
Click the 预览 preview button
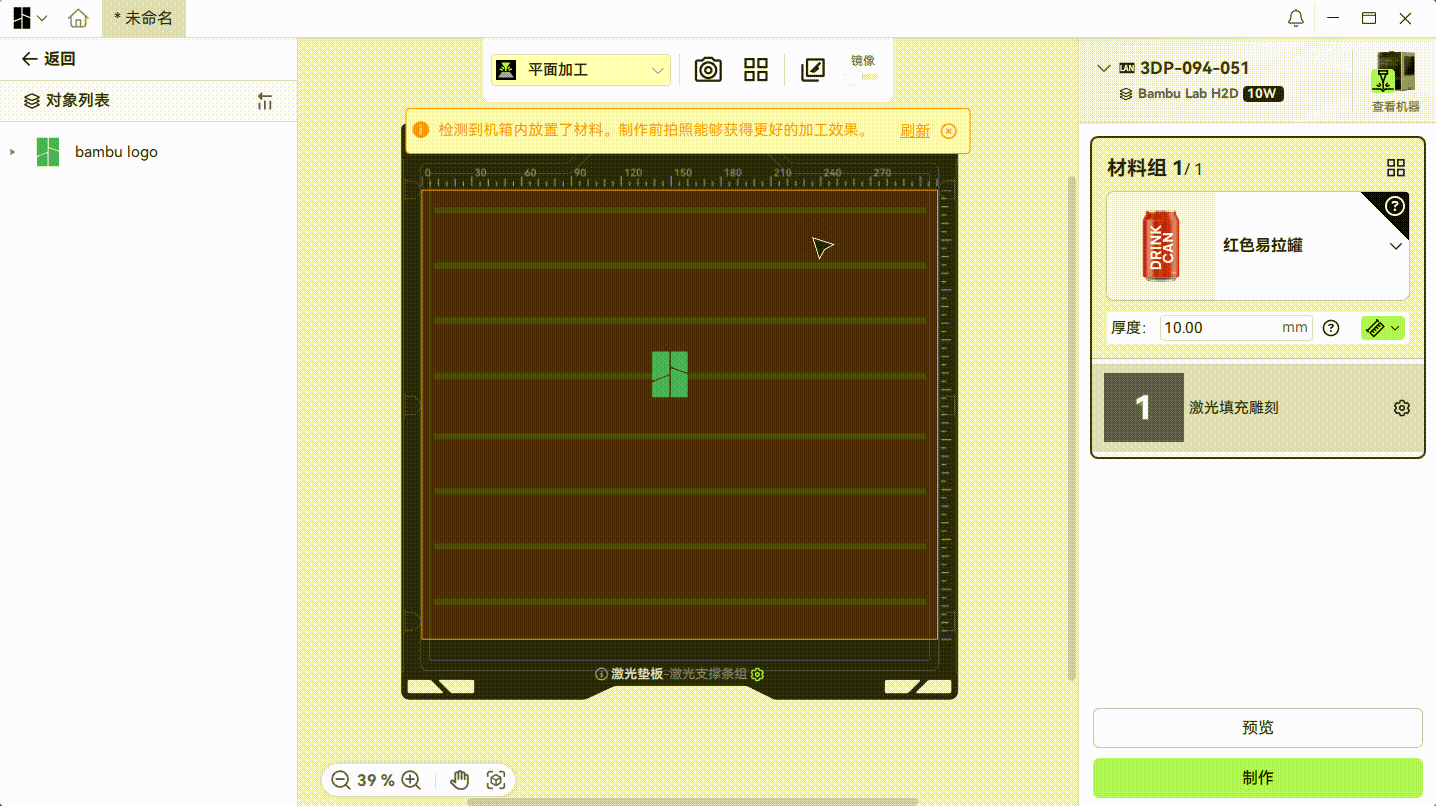[1257, 728]
